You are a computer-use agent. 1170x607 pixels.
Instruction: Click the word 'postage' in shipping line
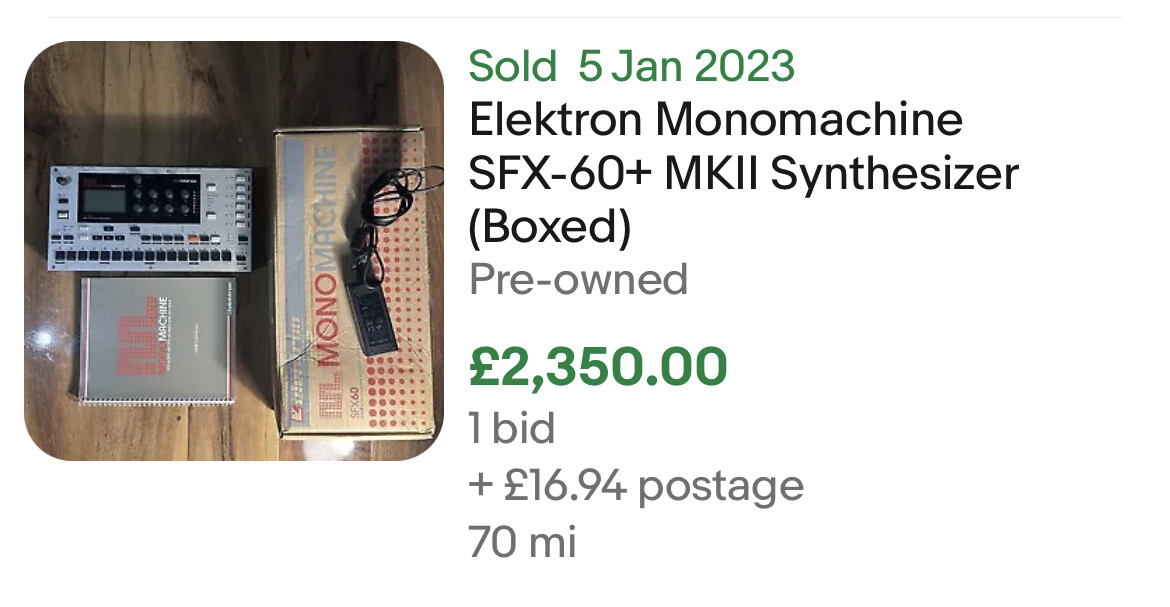click(721, 487)
